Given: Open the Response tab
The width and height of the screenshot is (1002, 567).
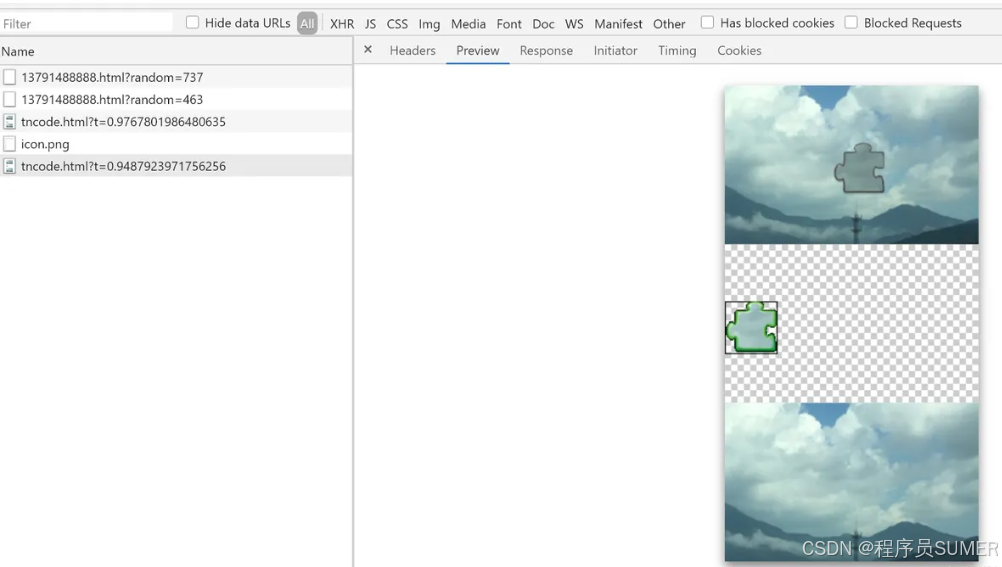Looking at the screenshot, I should pyautogui.click(x=546, y=51).
